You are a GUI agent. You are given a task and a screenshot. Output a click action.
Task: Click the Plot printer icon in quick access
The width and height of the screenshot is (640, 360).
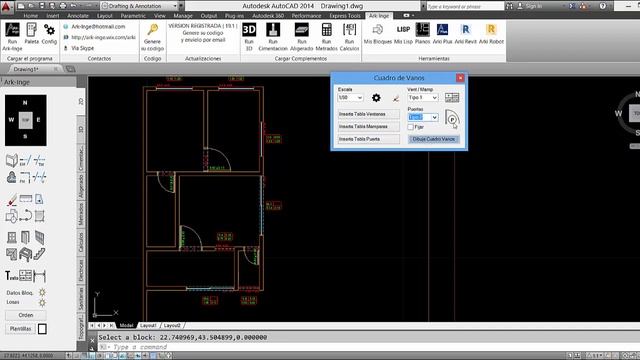pyautogui.click(x=63, y=6)
